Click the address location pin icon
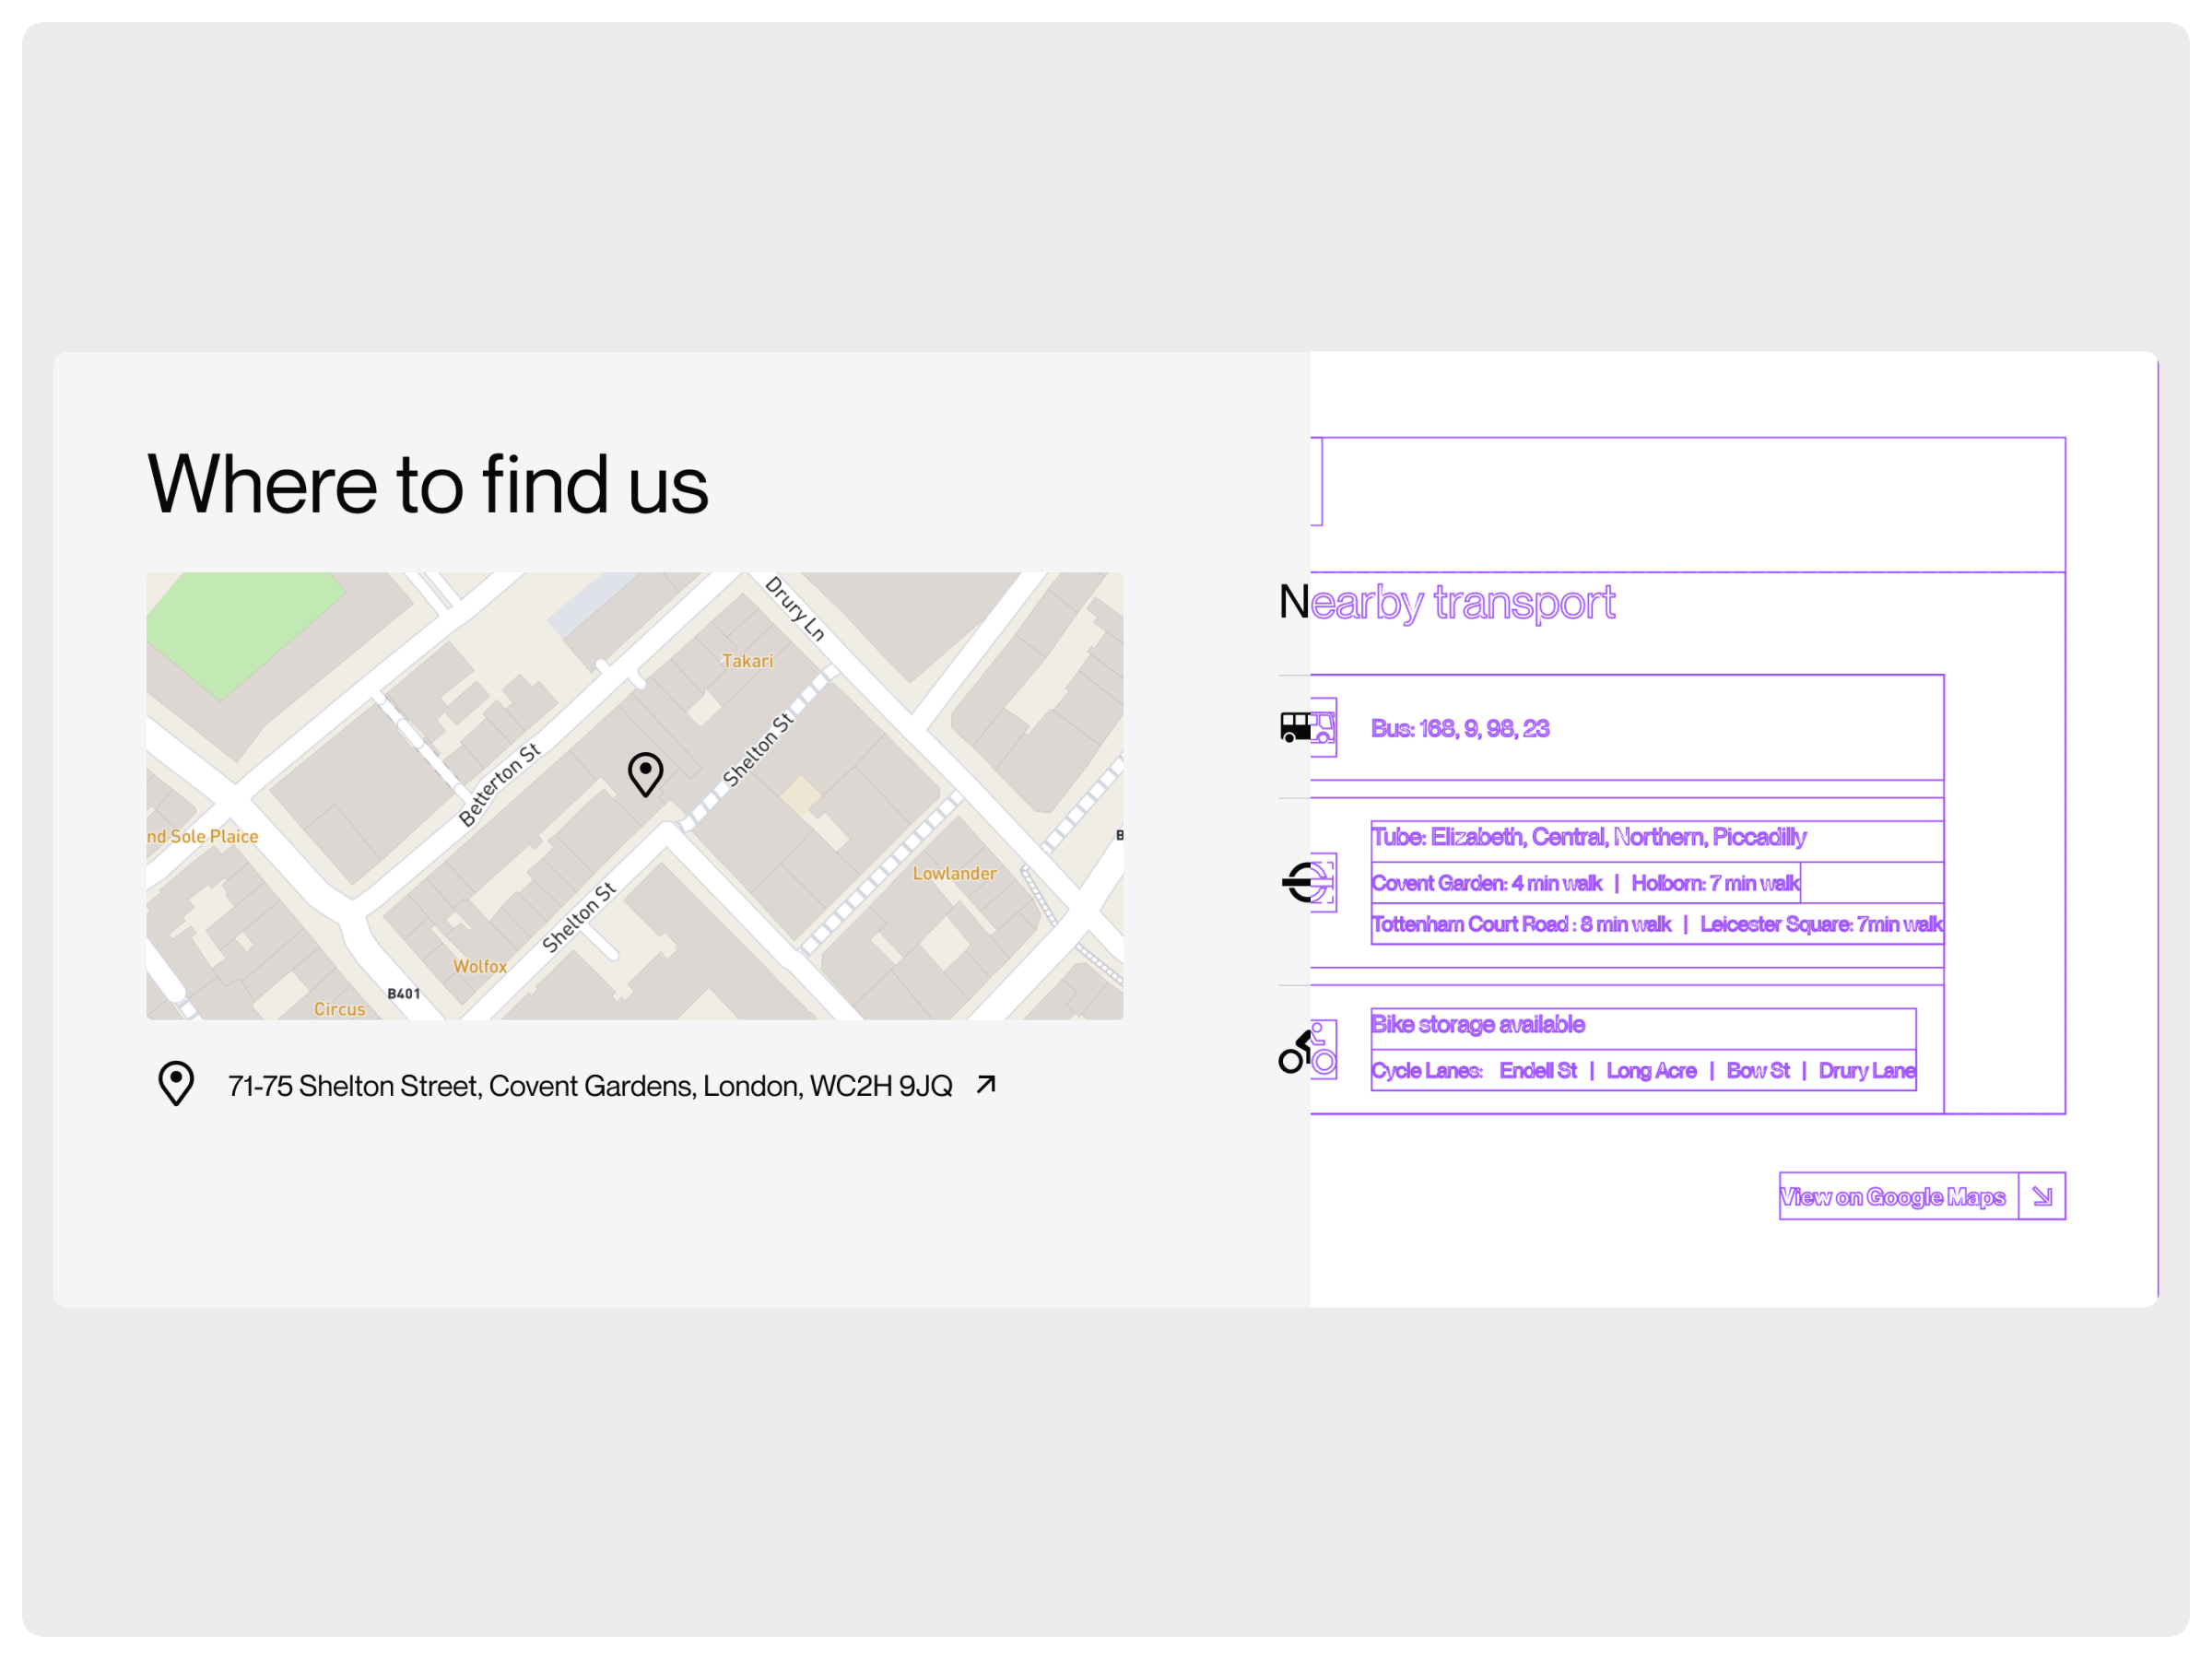The image size is (2212, 1659). coord(176,1083)
